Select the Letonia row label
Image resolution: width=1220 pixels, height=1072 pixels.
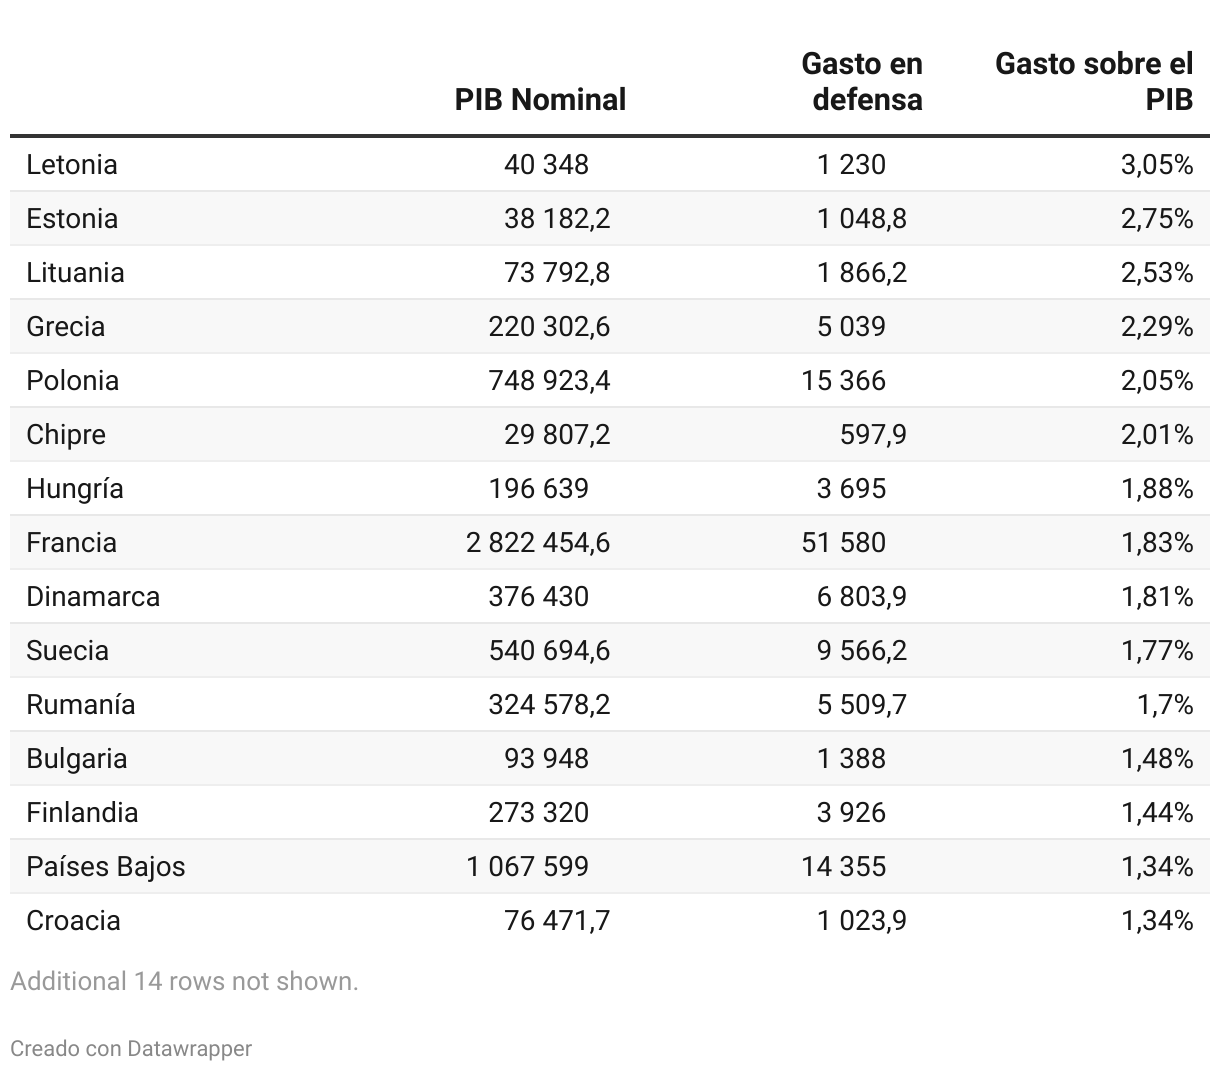click(72, 164)
